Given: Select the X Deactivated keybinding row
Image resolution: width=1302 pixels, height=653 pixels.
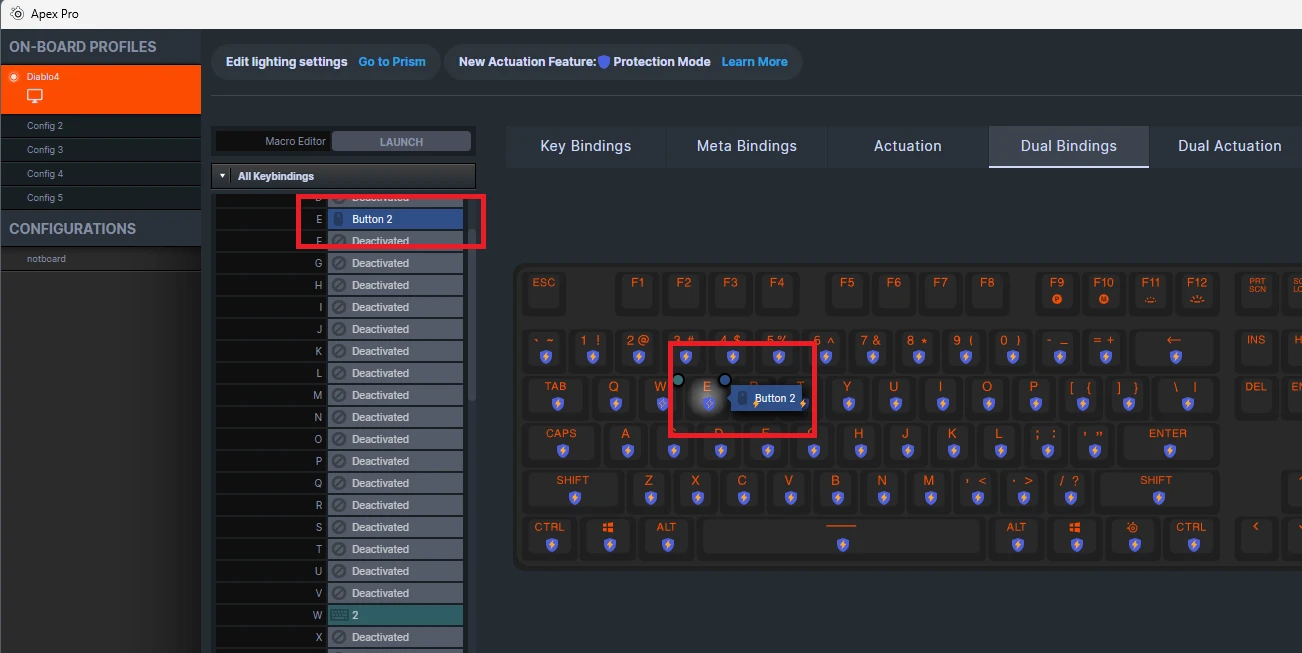Looking at the screenshot, I should (340, 637).
